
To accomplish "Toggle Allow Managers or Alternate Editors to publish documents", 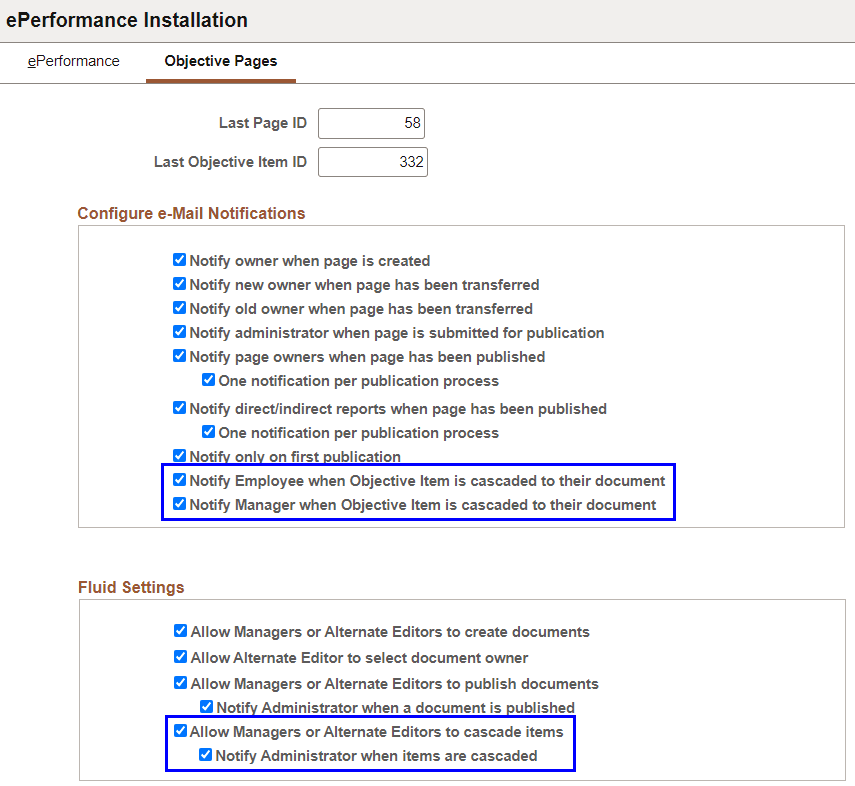I will tap(180, 683).
